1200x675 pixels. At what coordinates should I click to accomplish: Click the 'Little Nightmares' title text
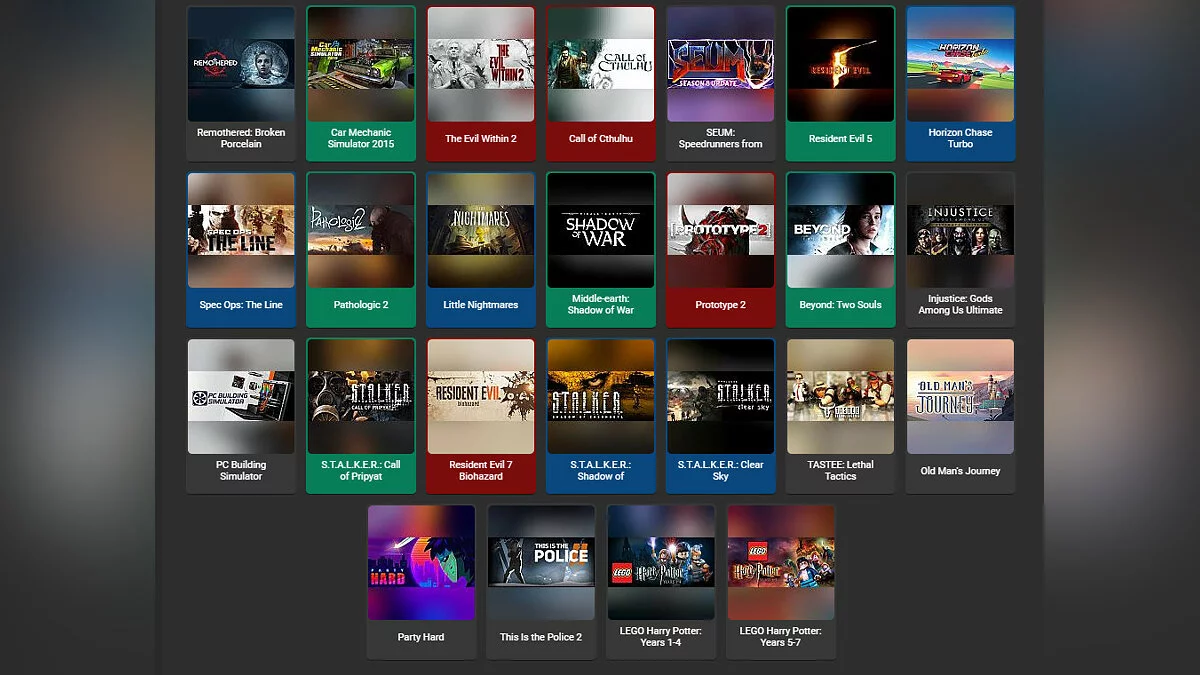[x=481, y=305]
